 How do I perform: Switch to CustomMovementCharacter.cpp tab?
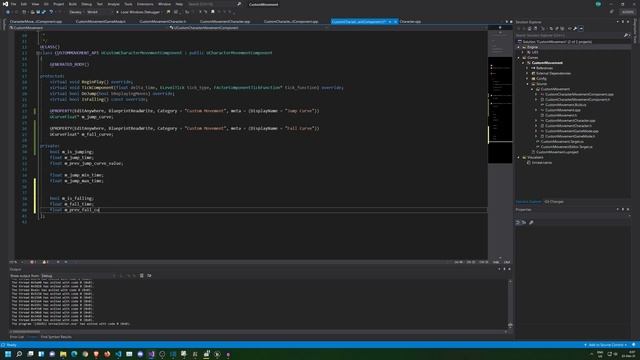coord(225,21)
